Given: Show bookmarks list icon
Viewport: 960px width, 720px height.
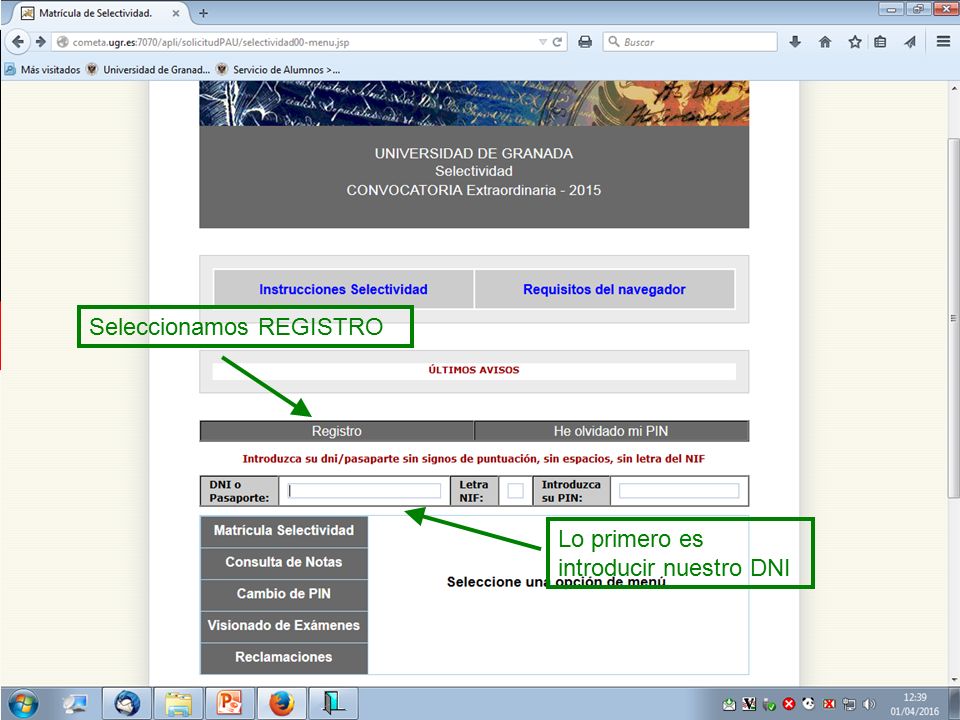Looking at the screenshot, I should point(880,42).
